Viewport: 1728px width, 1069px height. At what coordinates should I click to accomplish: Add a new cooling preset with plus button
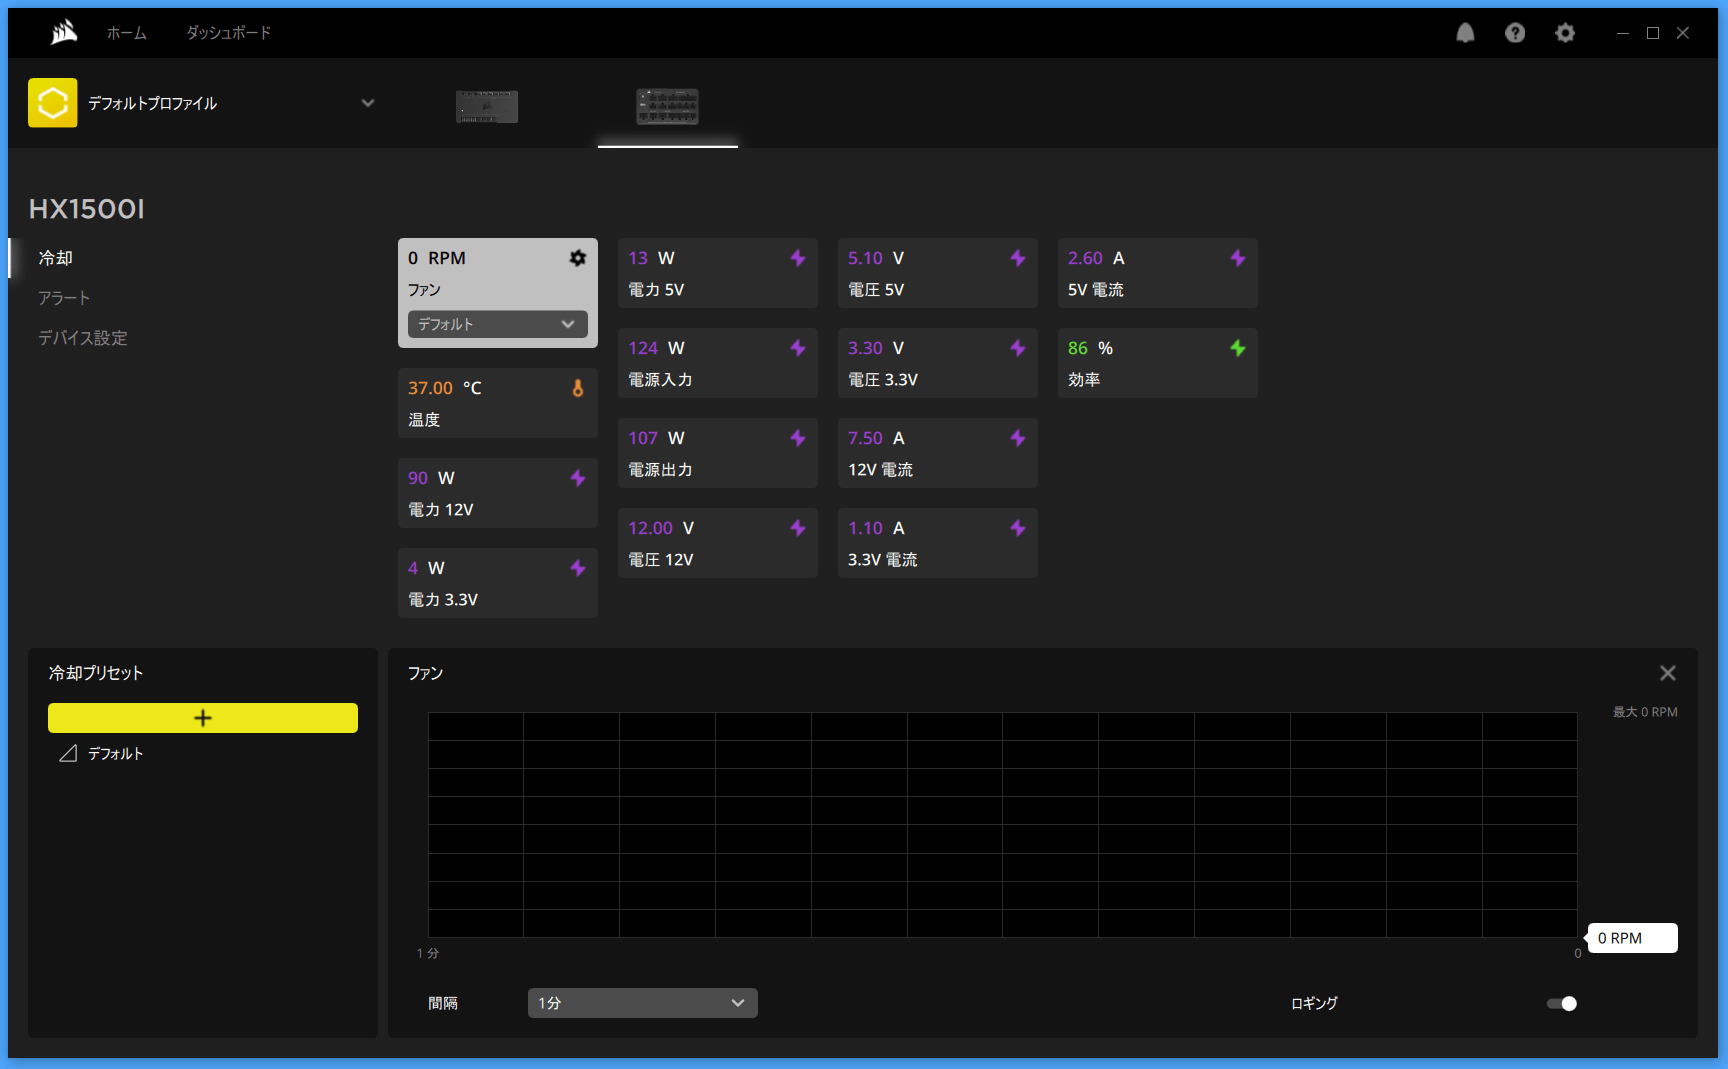tap(203, 718)
